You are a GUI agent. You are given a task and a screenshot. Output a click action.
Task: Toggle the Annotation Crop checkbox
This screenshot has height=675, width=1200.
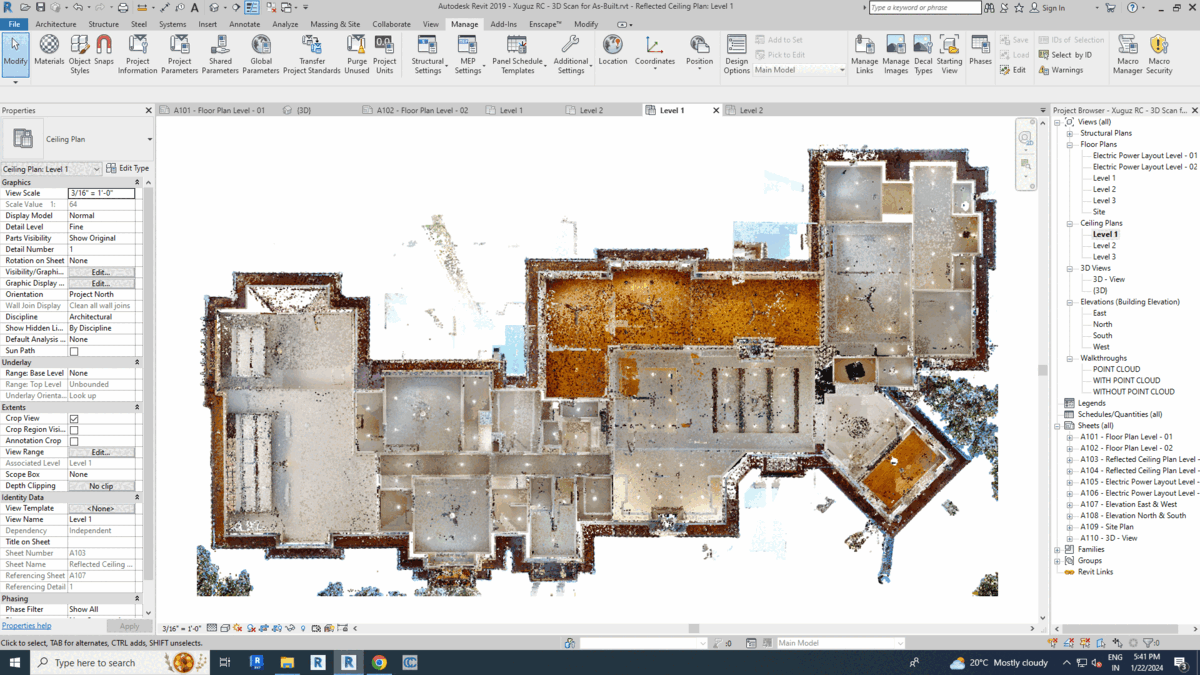(74, 441)
